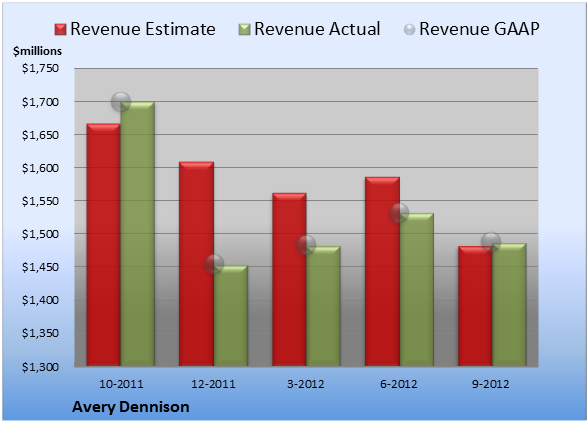Click the gray Revenue GAAP legend marker
Viewport: 588px width, 422px height.
[410, 30]
